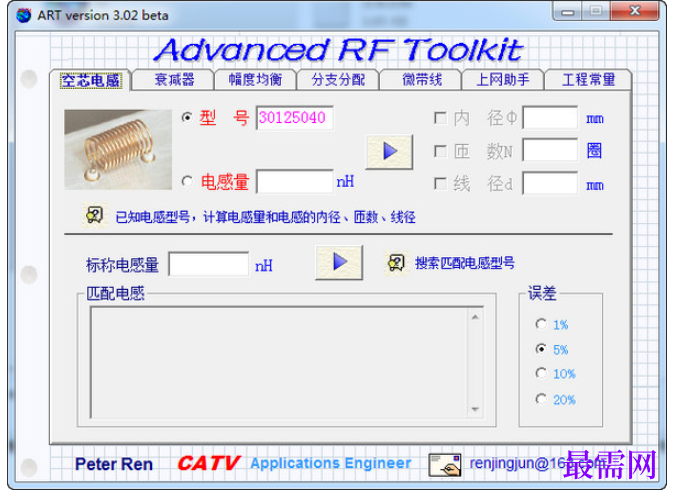The image size is (675, 496).
Task: Select the 分支分配 tab
Action: point(338,80)
